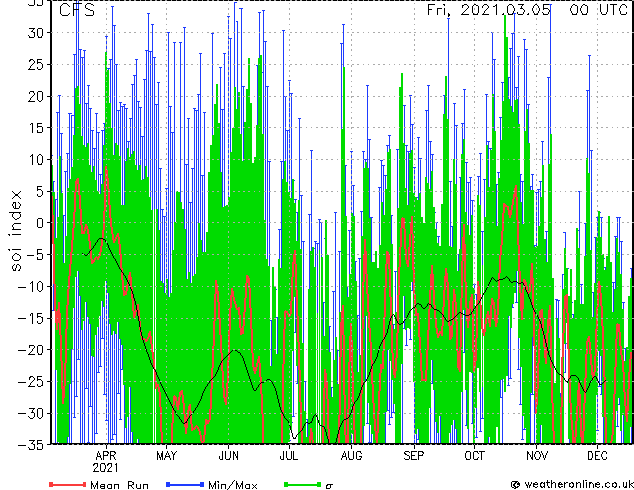Click the JUL month axis label
Viewport: 634px width, 490px height.
point(289,456)
